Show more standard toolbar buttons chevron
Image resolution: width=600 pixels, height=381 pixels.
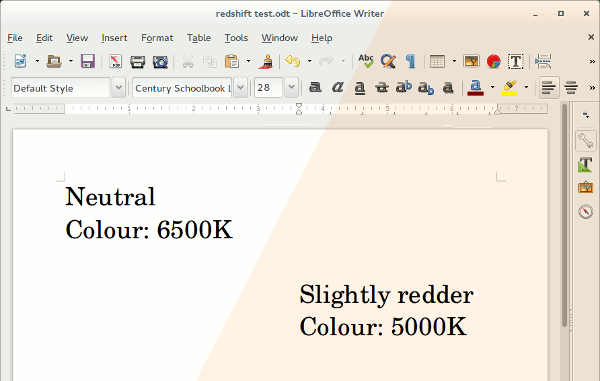pyautogui.click(x=592, y=61)
